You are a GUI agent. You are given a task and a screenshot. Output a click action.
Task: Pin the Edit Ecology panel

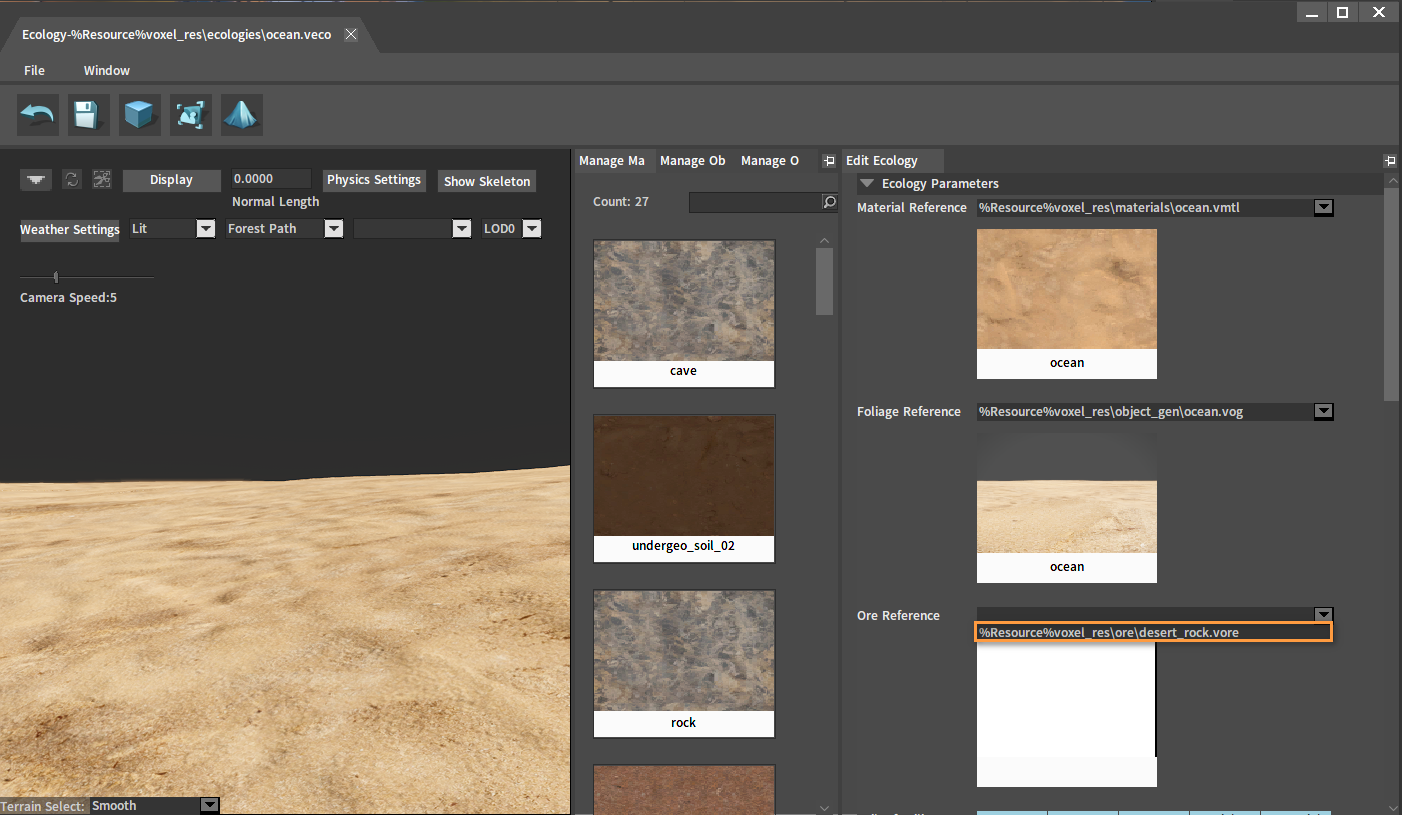1389,161
